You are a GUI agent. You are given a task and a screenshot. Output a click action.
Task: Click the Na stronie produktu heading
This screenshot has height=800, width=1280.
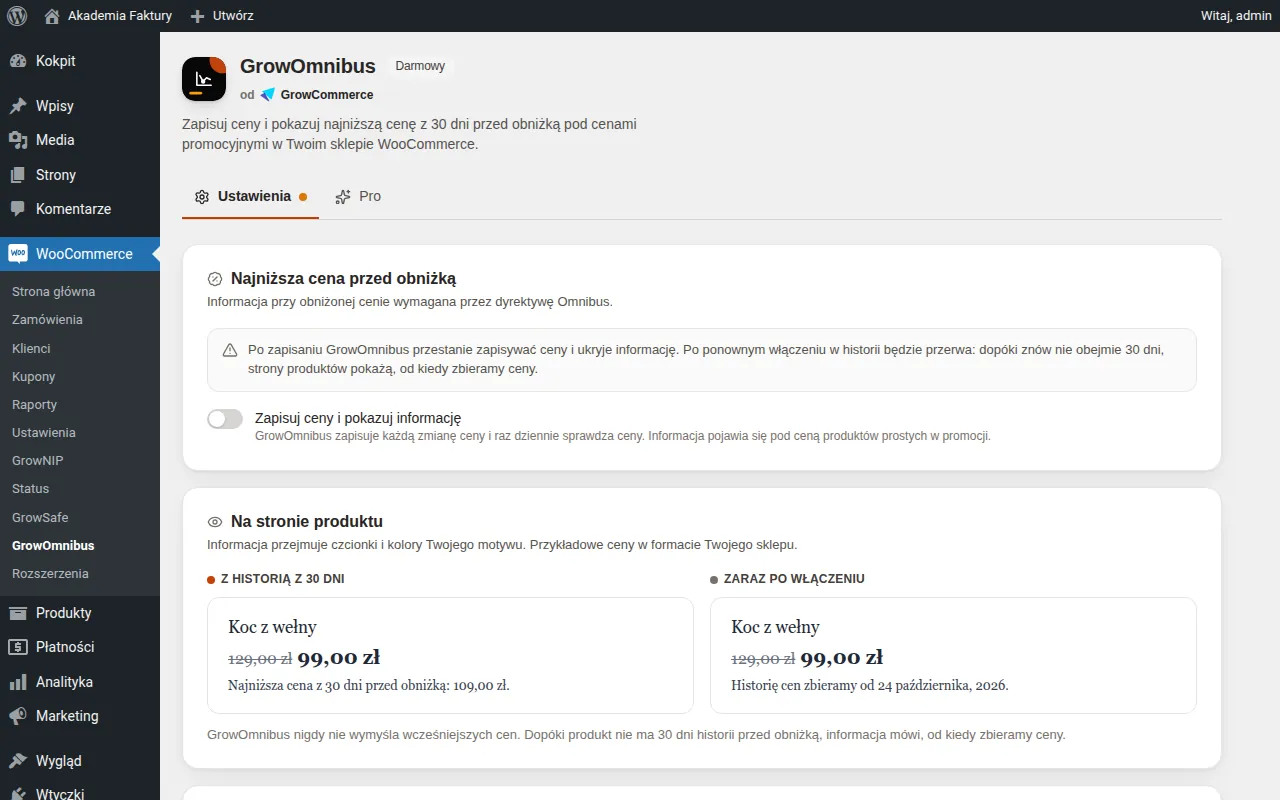point(307,522)
